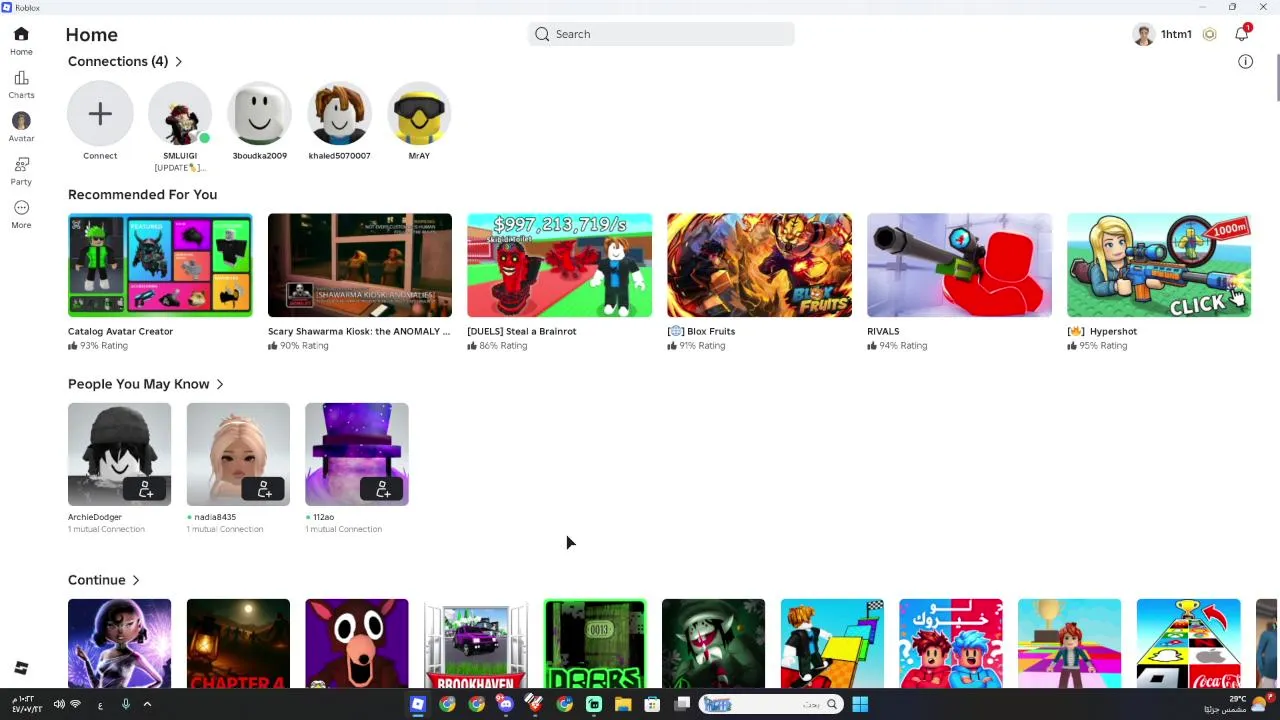Open Discord from the taskbar
Screen dimensions: 1280x720
(506, 704)
